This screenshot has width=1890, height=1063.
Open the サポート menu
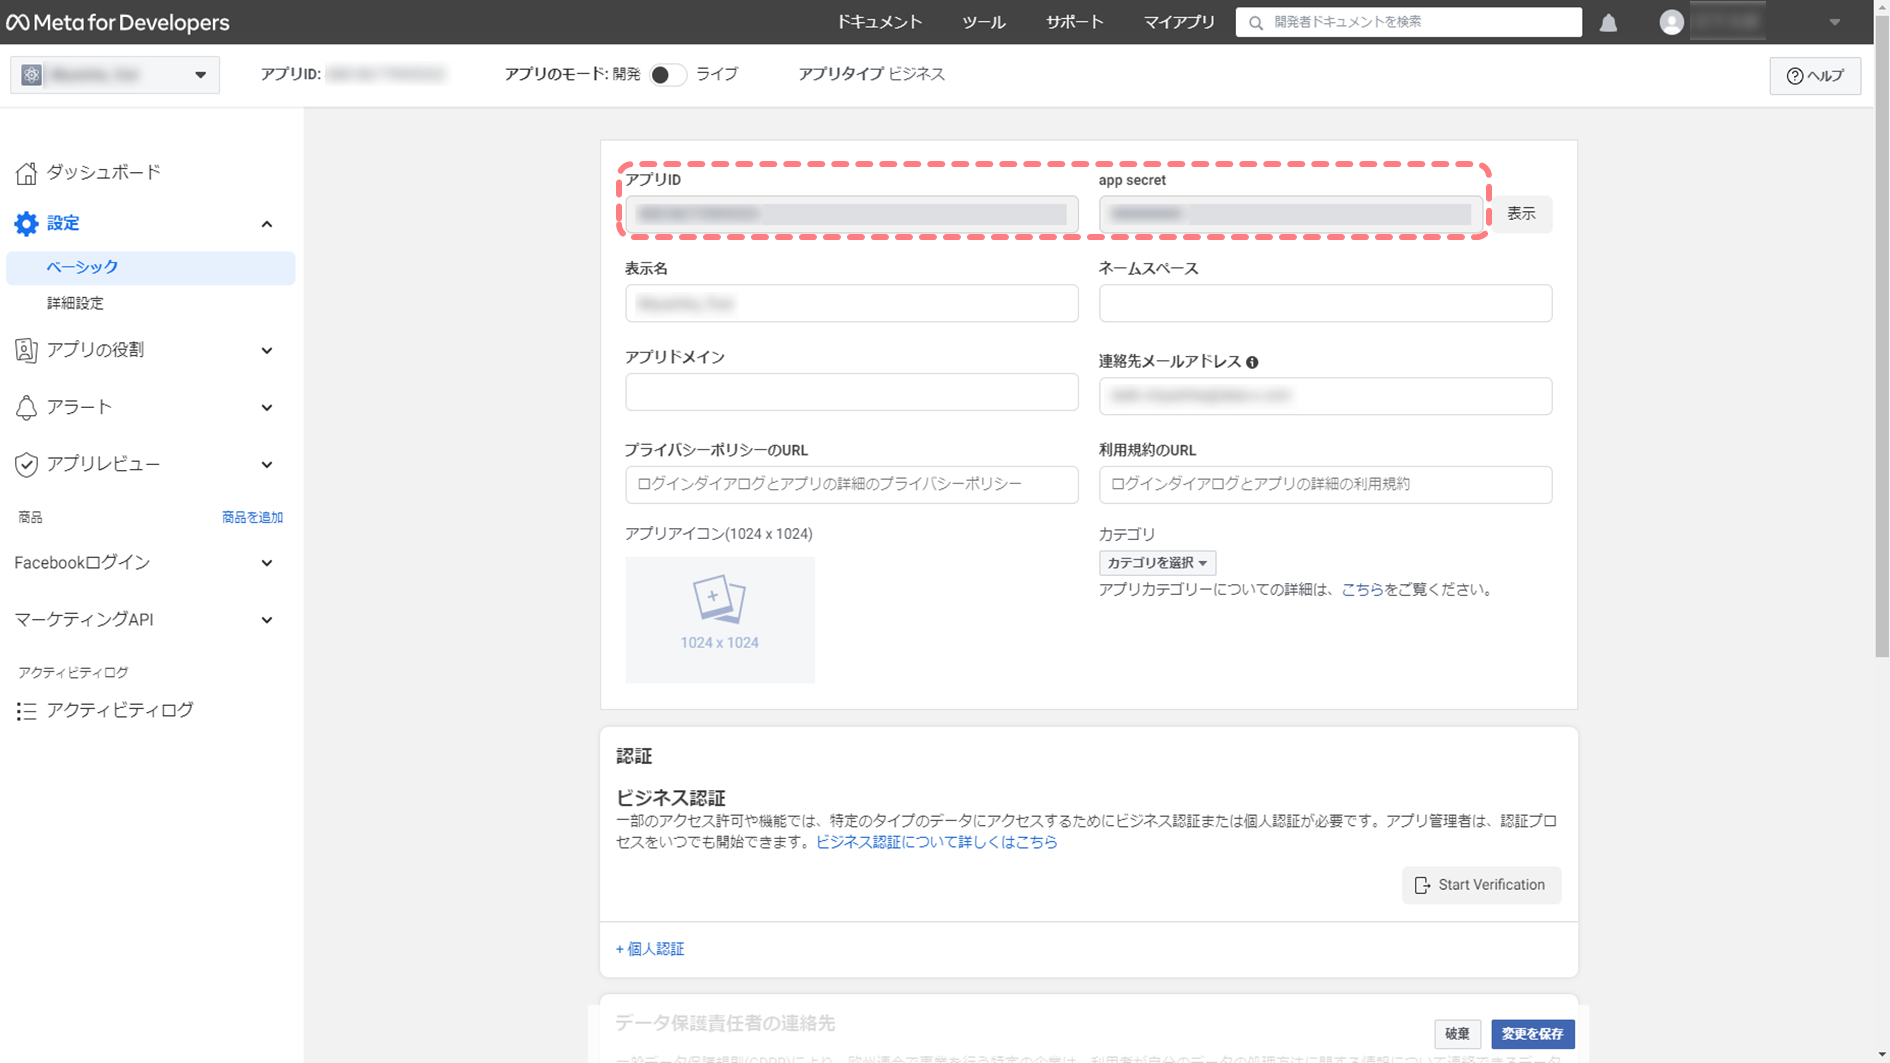pyautogui.click(x=1075, y=22)
